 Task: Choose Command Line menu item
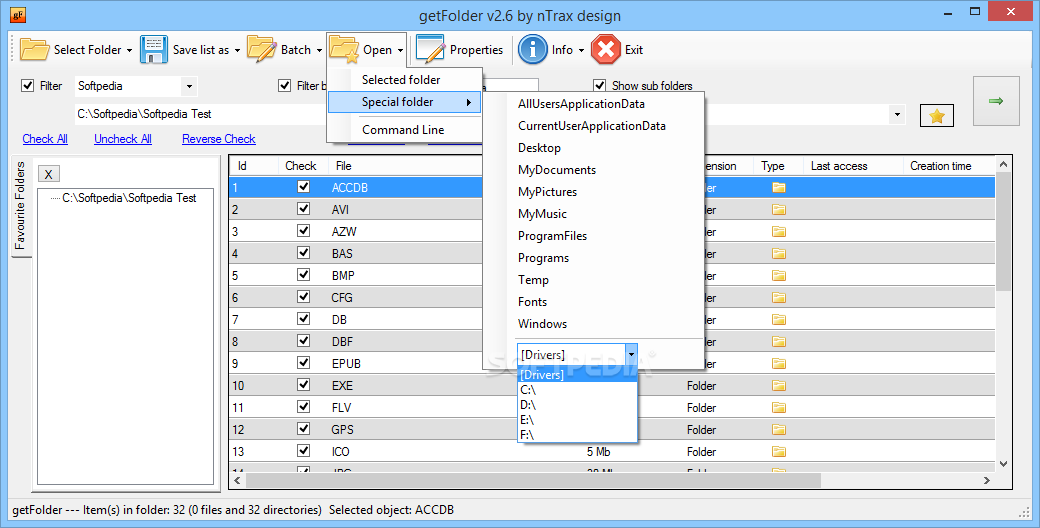pos(405,130)
